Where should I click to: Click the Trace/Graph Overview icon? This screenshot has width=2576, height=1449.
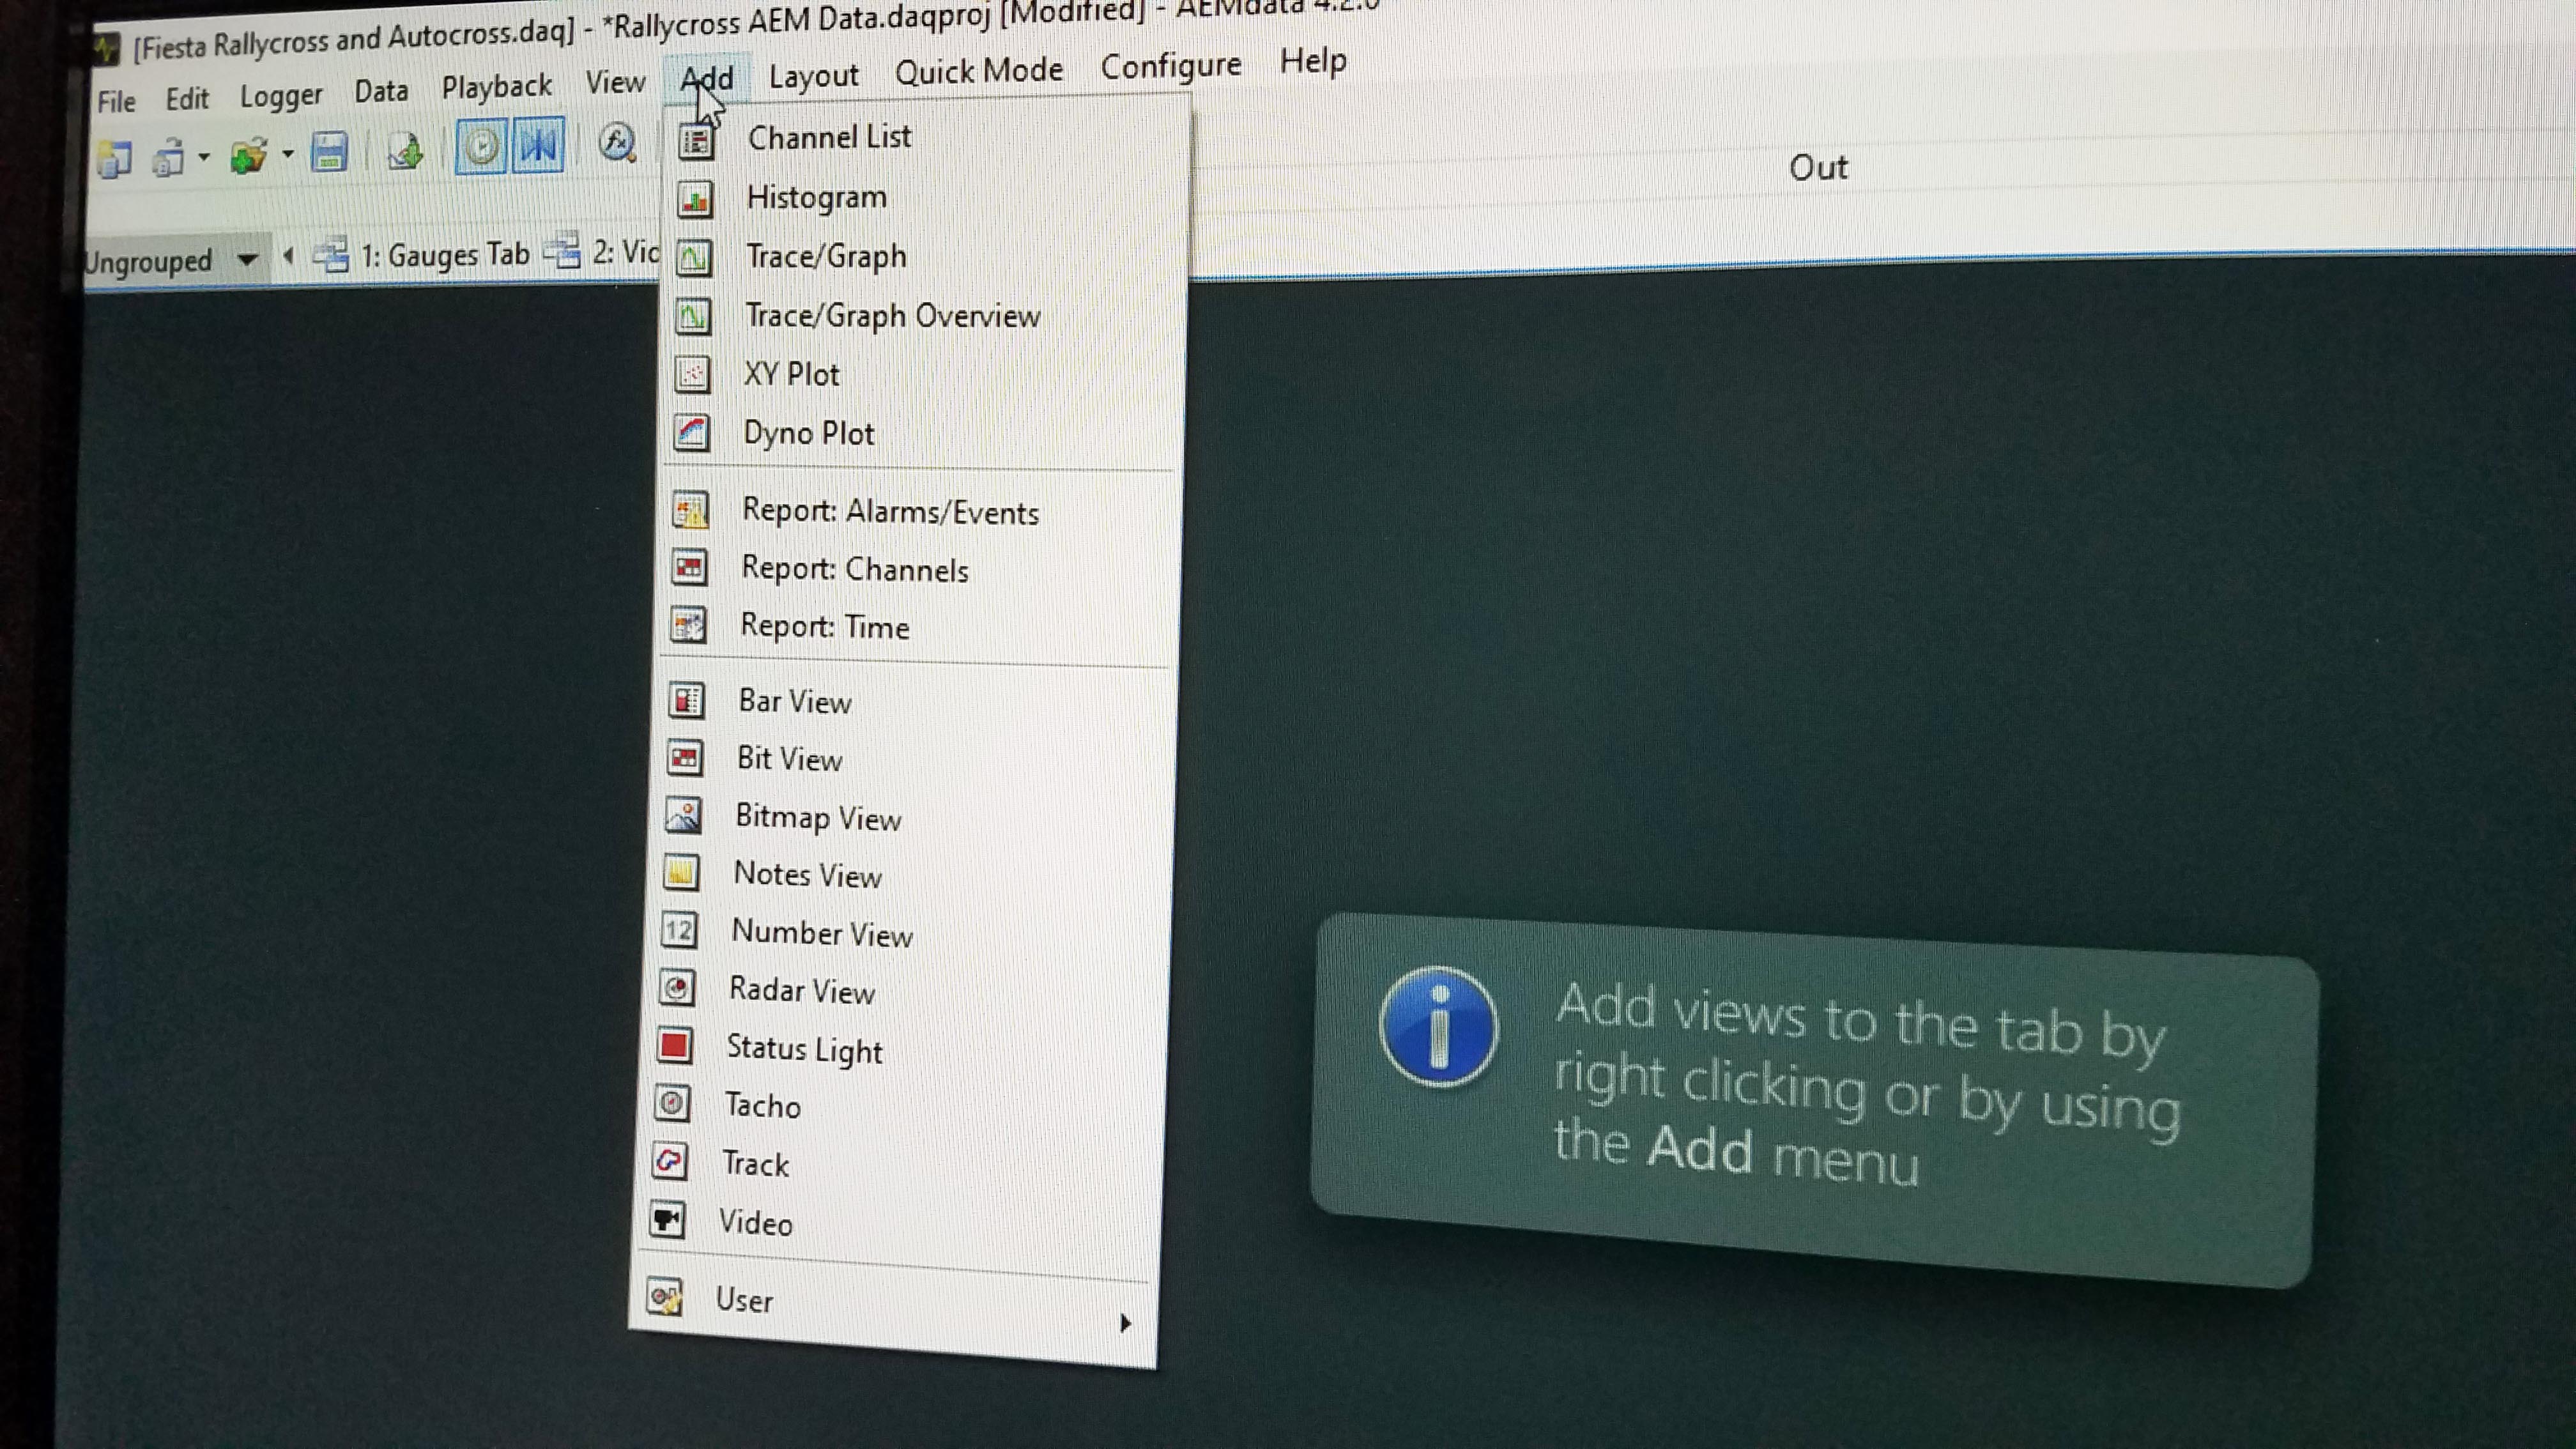[x=693, y=317]
